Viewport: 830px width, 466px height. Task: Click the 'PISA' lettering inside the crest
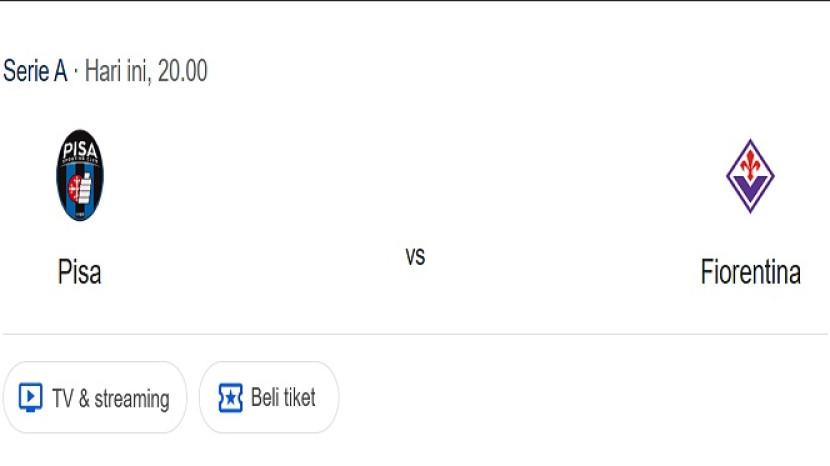pos(79,149)
